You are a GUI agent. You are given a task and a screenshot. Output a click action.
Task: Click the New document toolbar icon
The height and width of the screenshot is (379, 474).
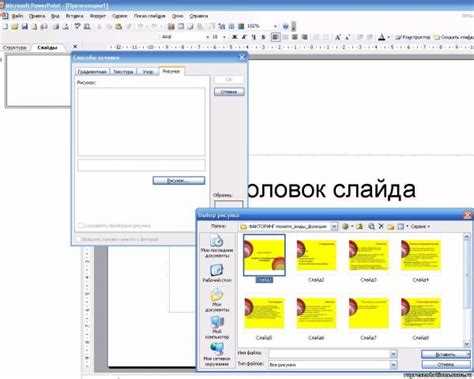point(5,26)
